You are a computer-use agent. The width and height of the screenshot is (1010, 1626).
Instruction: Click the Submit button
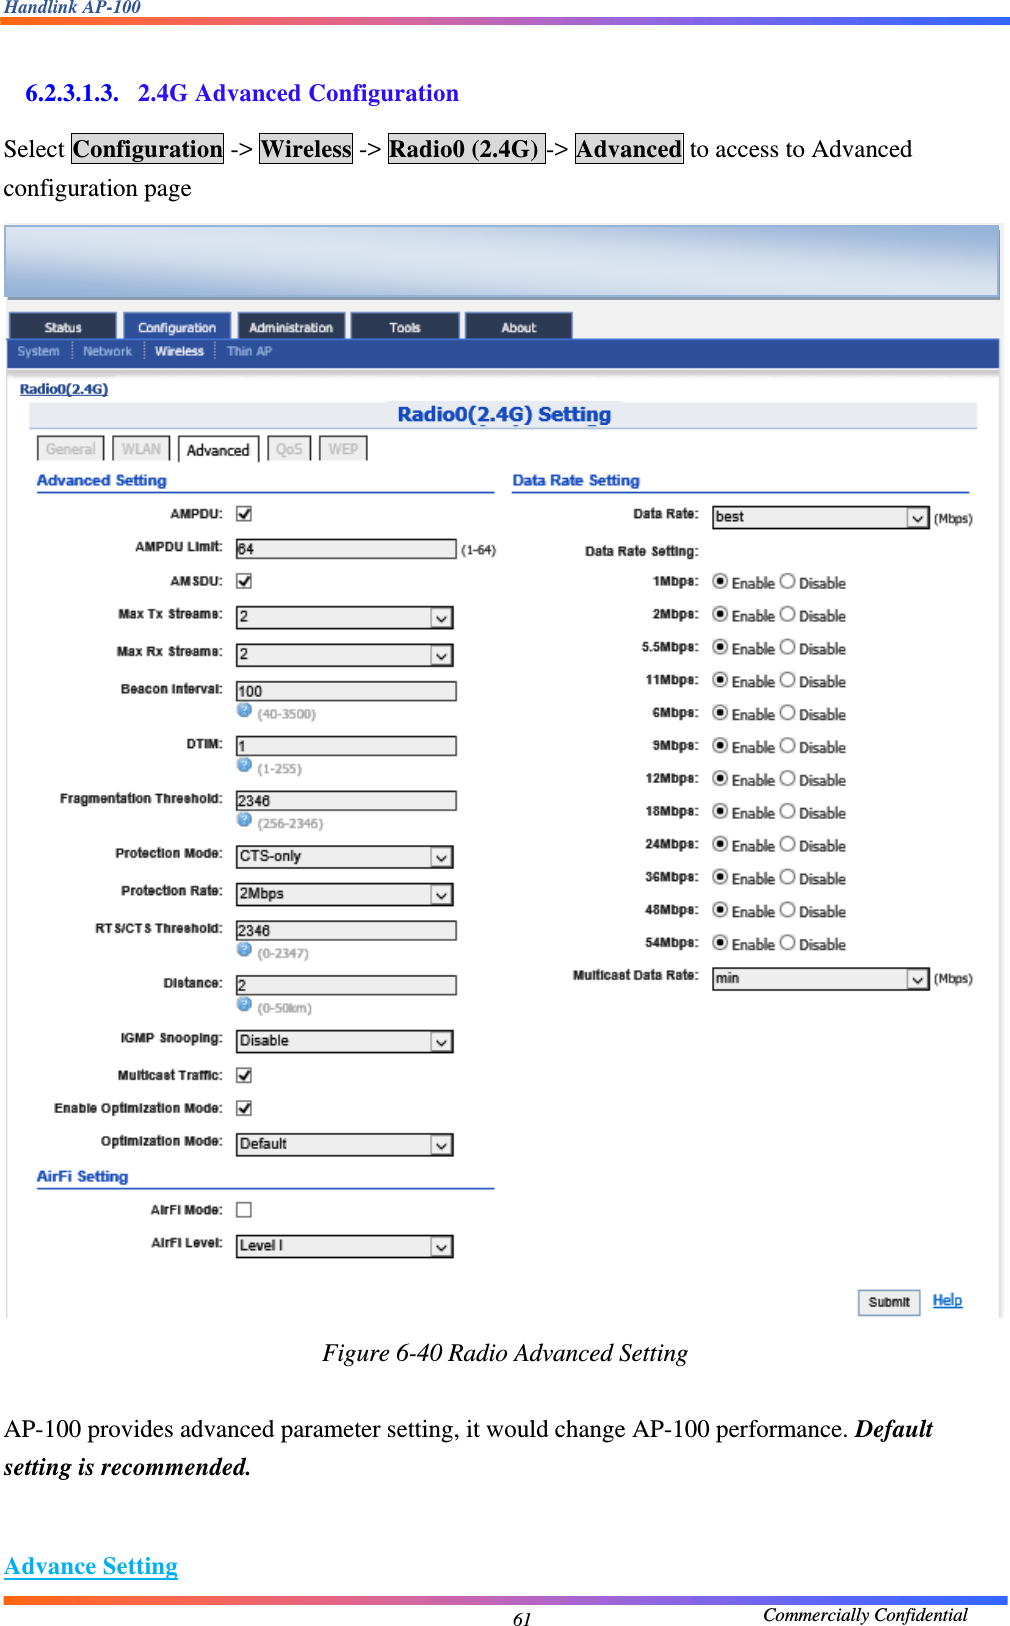point(889,1302)
